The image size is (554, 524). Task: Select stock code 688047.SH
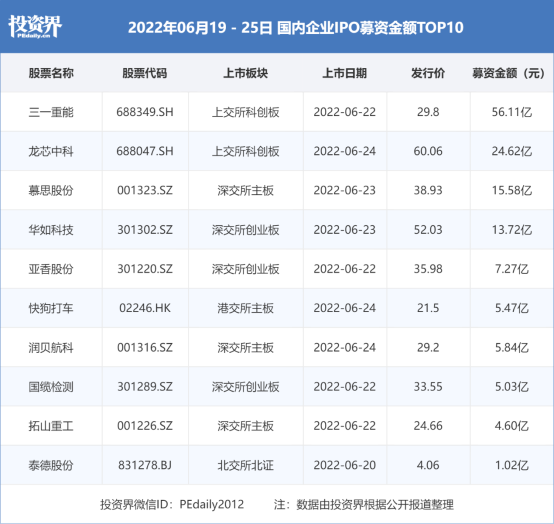[145, 151]
